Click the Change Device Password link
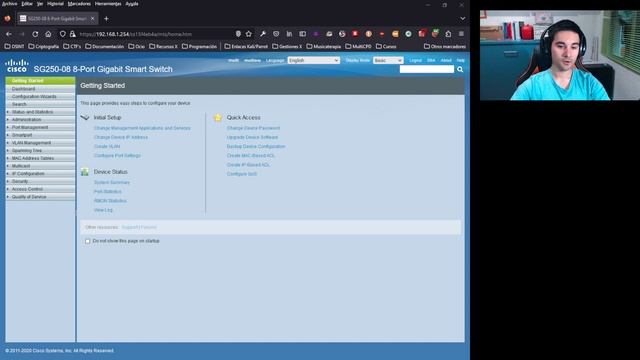Viewport: 640px width, 360px height. click(x=253, y=128)
